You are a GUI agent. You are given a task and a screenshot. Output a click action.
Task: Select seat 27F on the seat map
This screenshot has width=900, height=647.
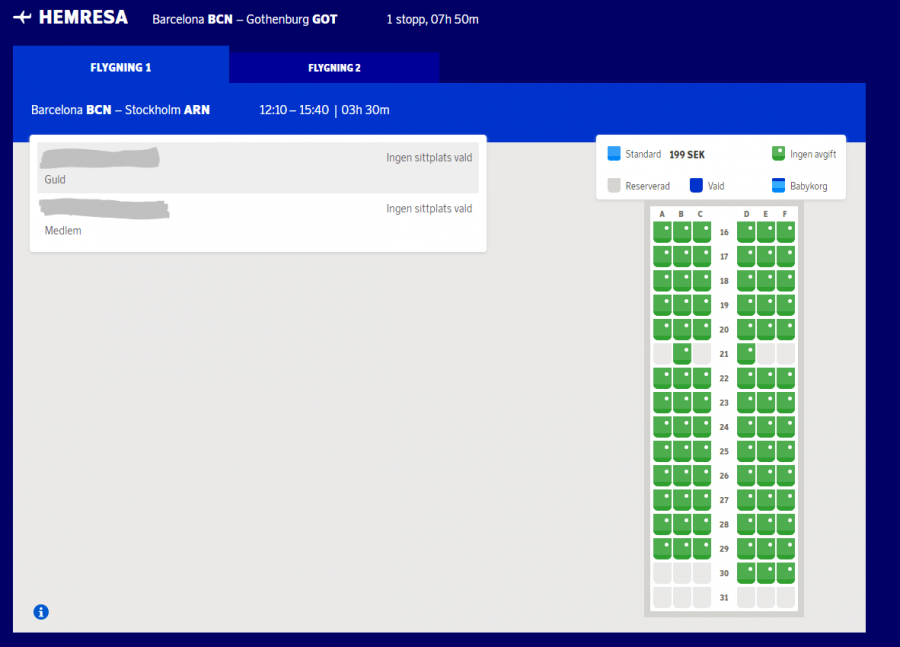pos(786,500)
